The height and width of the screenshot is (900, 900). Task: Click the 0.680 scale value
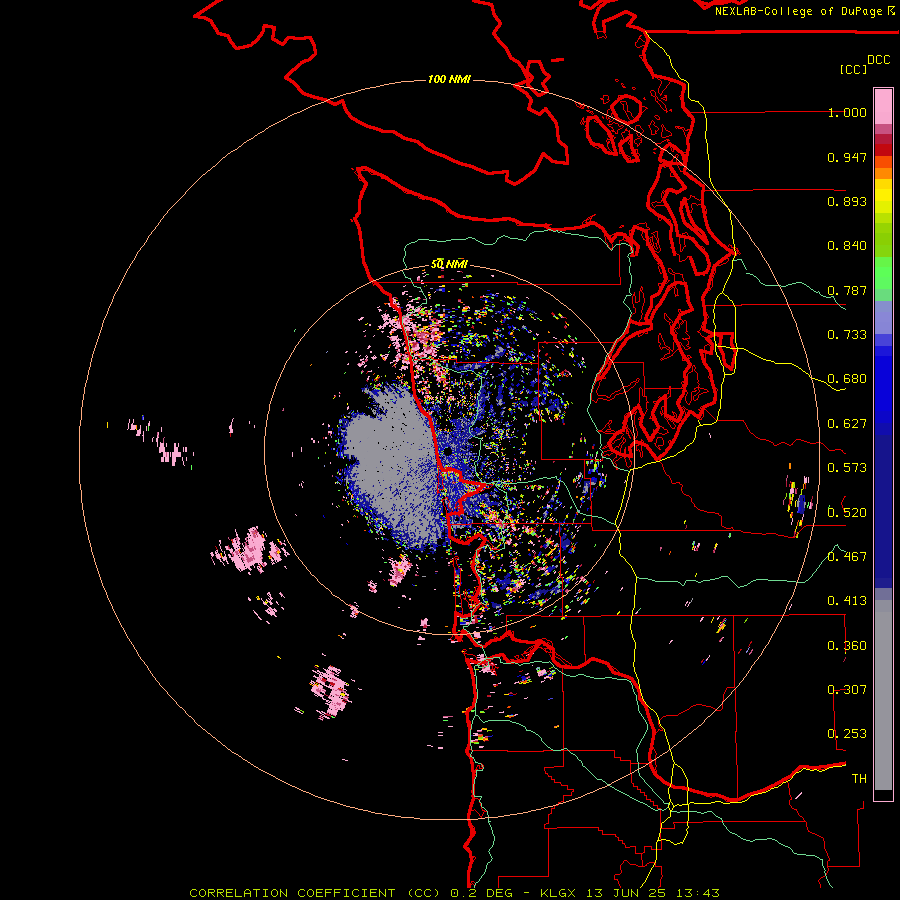pyautogui.click(x=847, y=379)
